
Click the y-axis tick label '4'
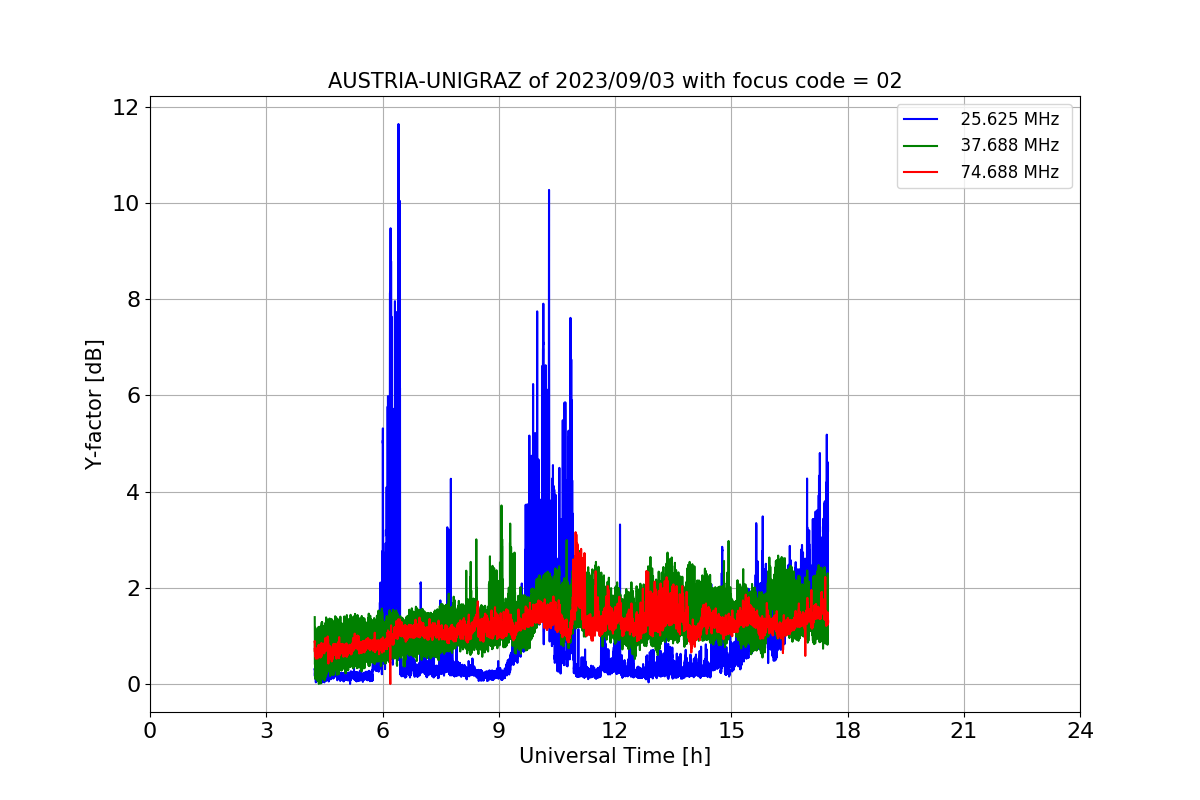133,492
